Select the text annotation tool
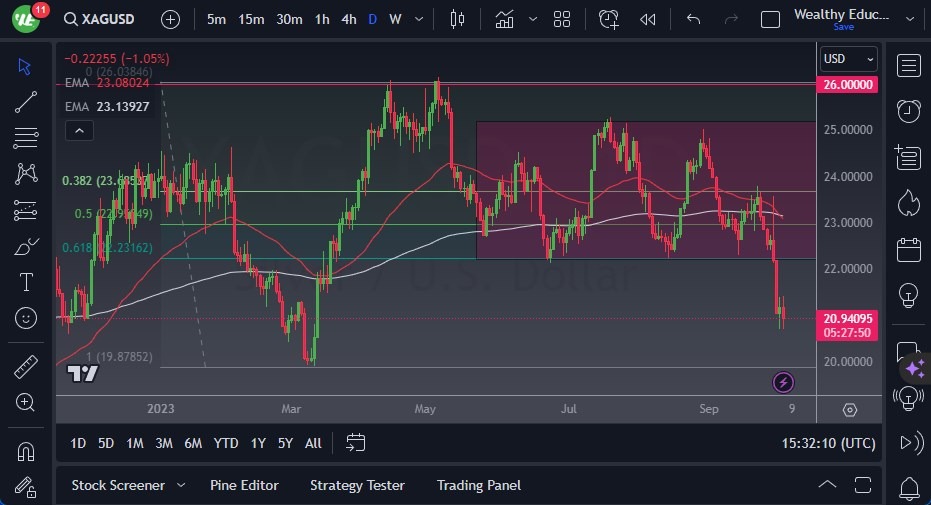This screenshot has height=505, width=931. [x=26, y=282]
